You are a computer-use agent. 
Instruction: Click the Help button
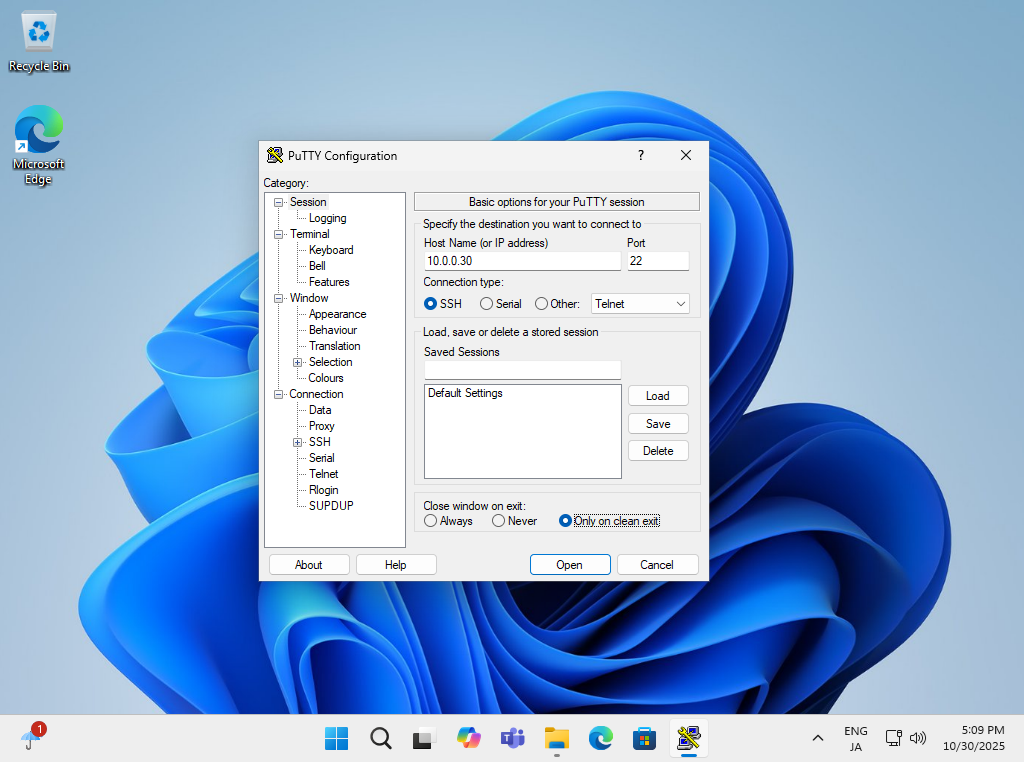click(396, 564)
